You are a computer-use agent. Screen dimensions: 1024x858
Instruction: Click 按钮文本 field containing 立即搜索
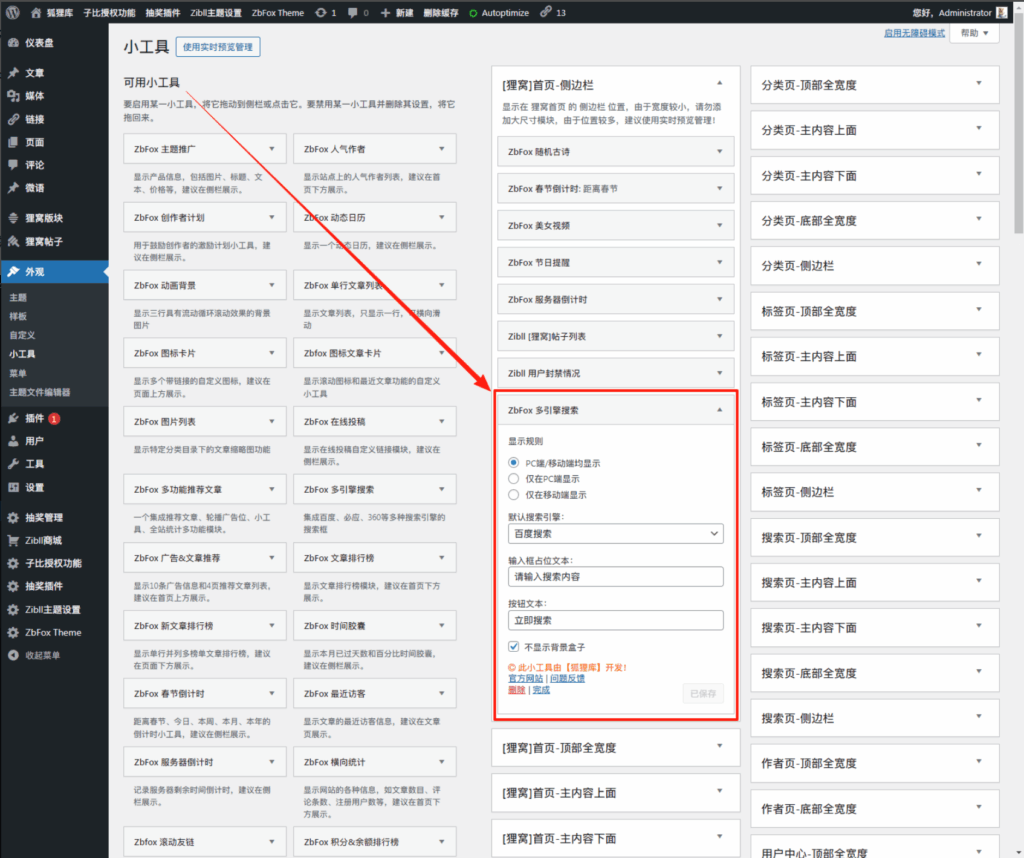(x=615, y=620)
